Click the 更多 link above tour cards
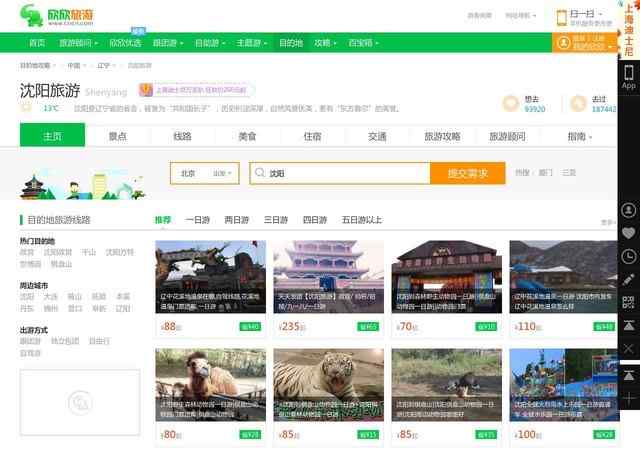This screenshot has height=450, width=640. (x=608, y=222)
